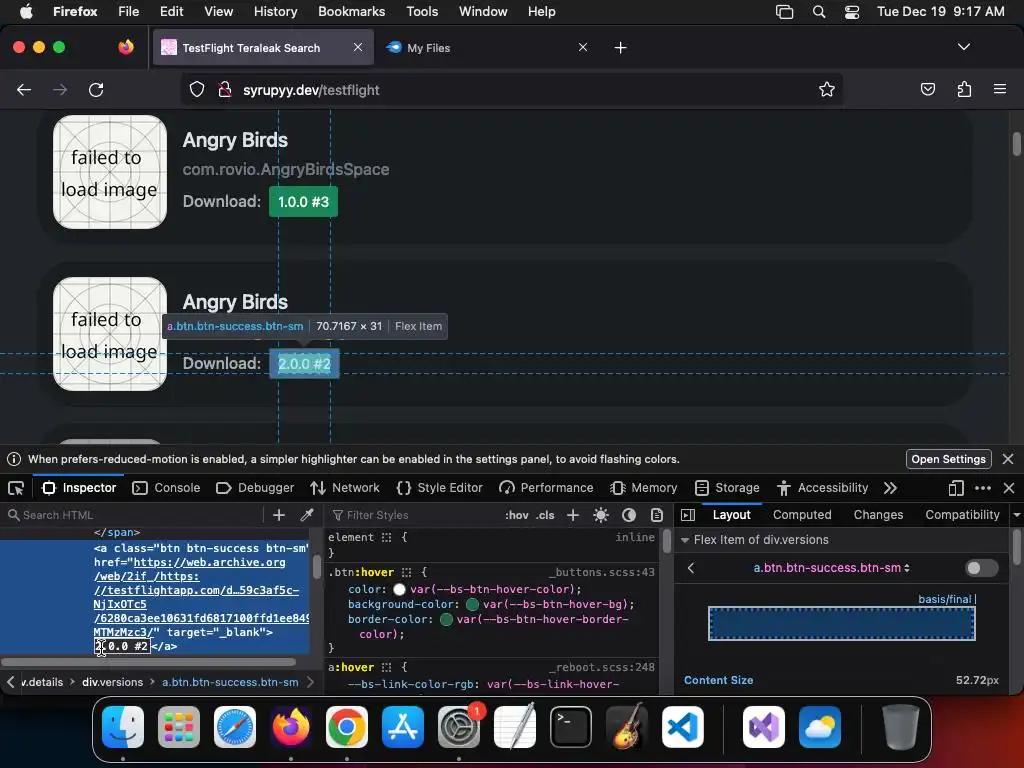Open the List all tabs dropdown
This screenshot has width=1024, height=768.
coord(964,47)
